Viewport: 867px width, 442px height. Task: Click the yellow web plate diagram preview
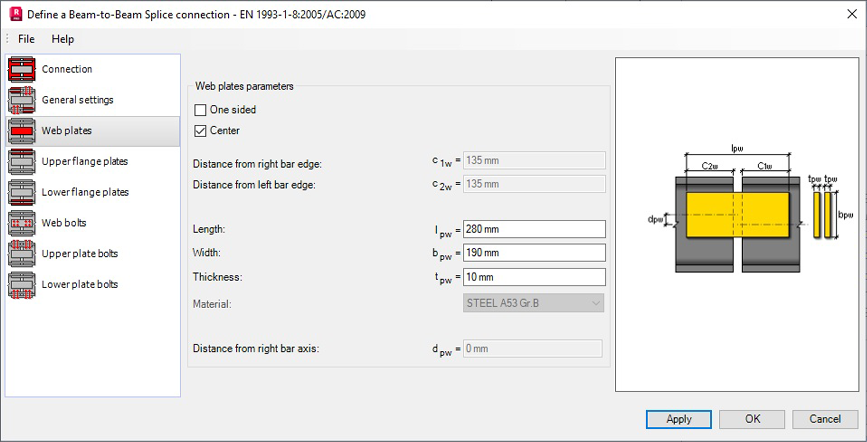(736, 217)
